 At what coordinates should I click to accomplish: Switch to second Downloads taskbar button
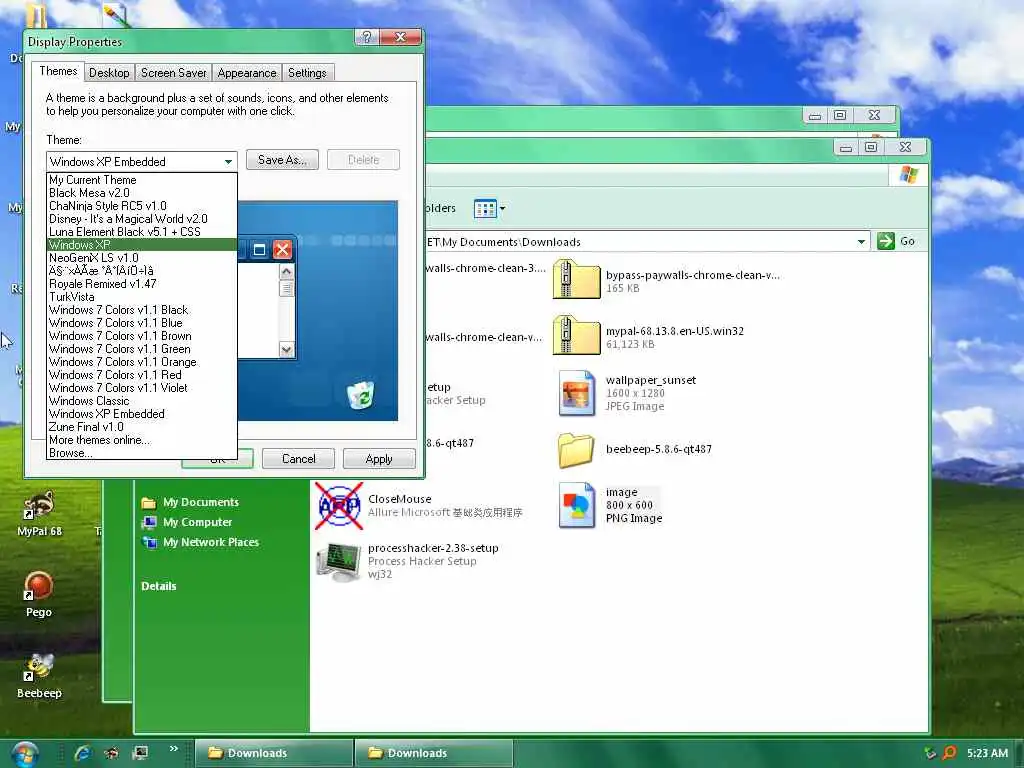[434, 753]
